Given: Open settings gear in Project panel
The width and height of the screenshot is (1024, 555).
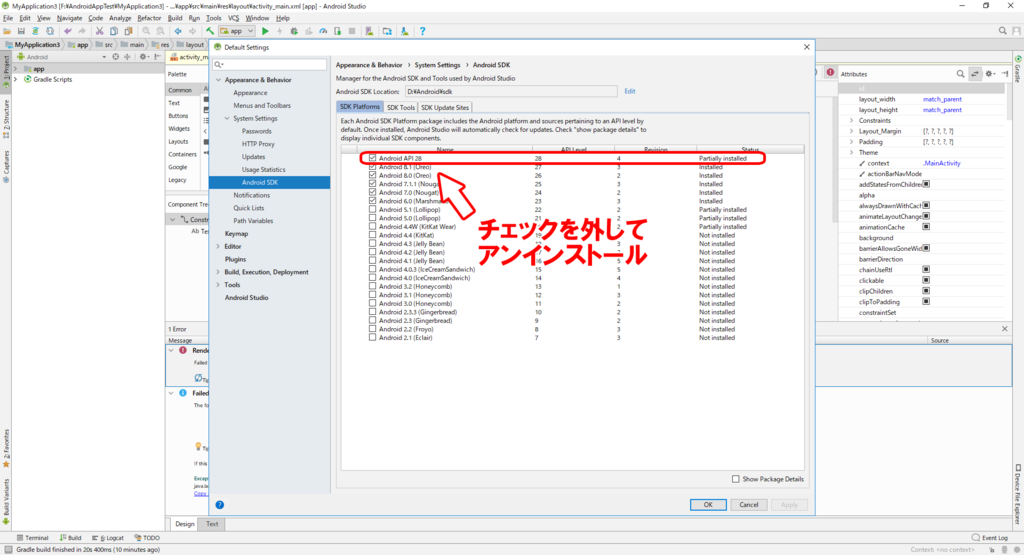Looking at the screenshot, I should [144, 57].
